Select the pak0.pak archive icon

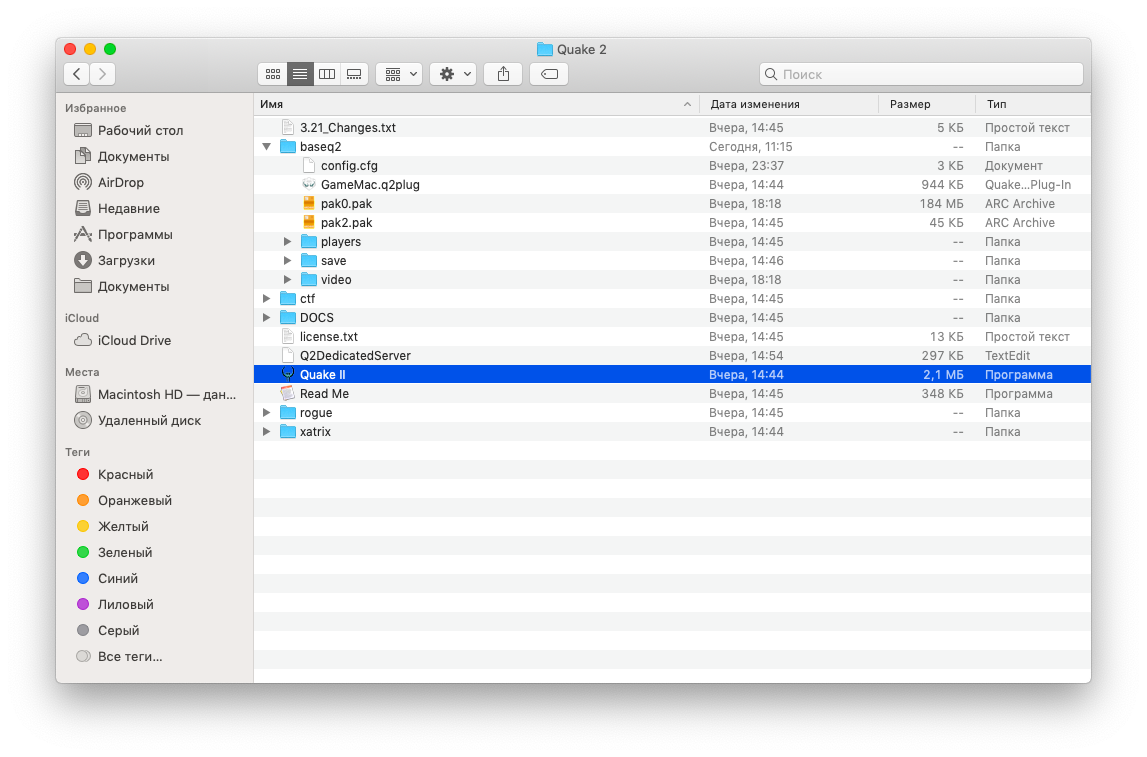click(309, 203)
